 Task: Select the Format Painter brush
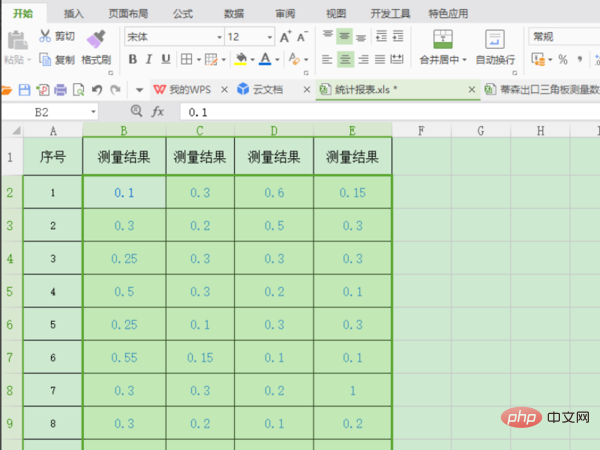point(96,39)
